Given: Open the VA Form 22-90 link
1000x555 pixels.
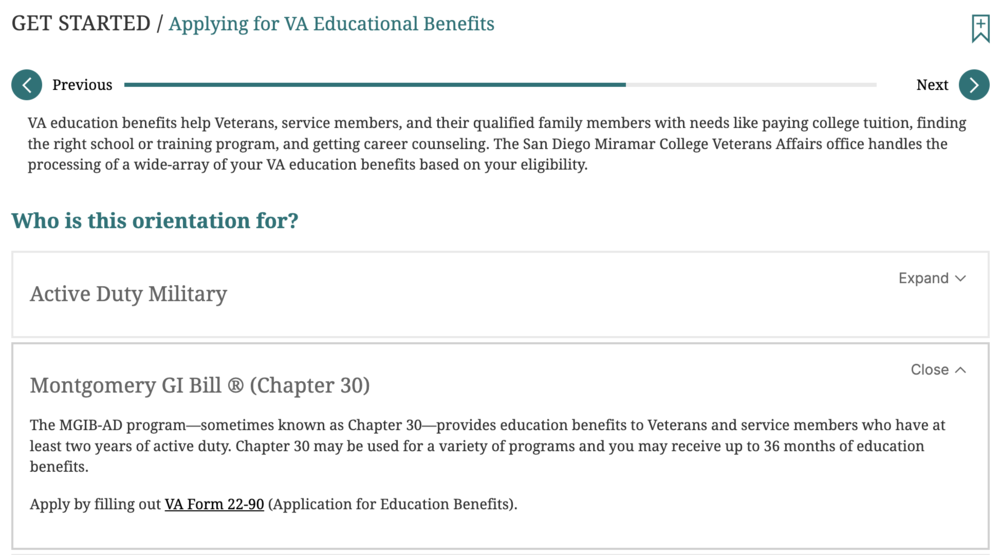Looking at the screenshot, I should (x=214, y=505).
